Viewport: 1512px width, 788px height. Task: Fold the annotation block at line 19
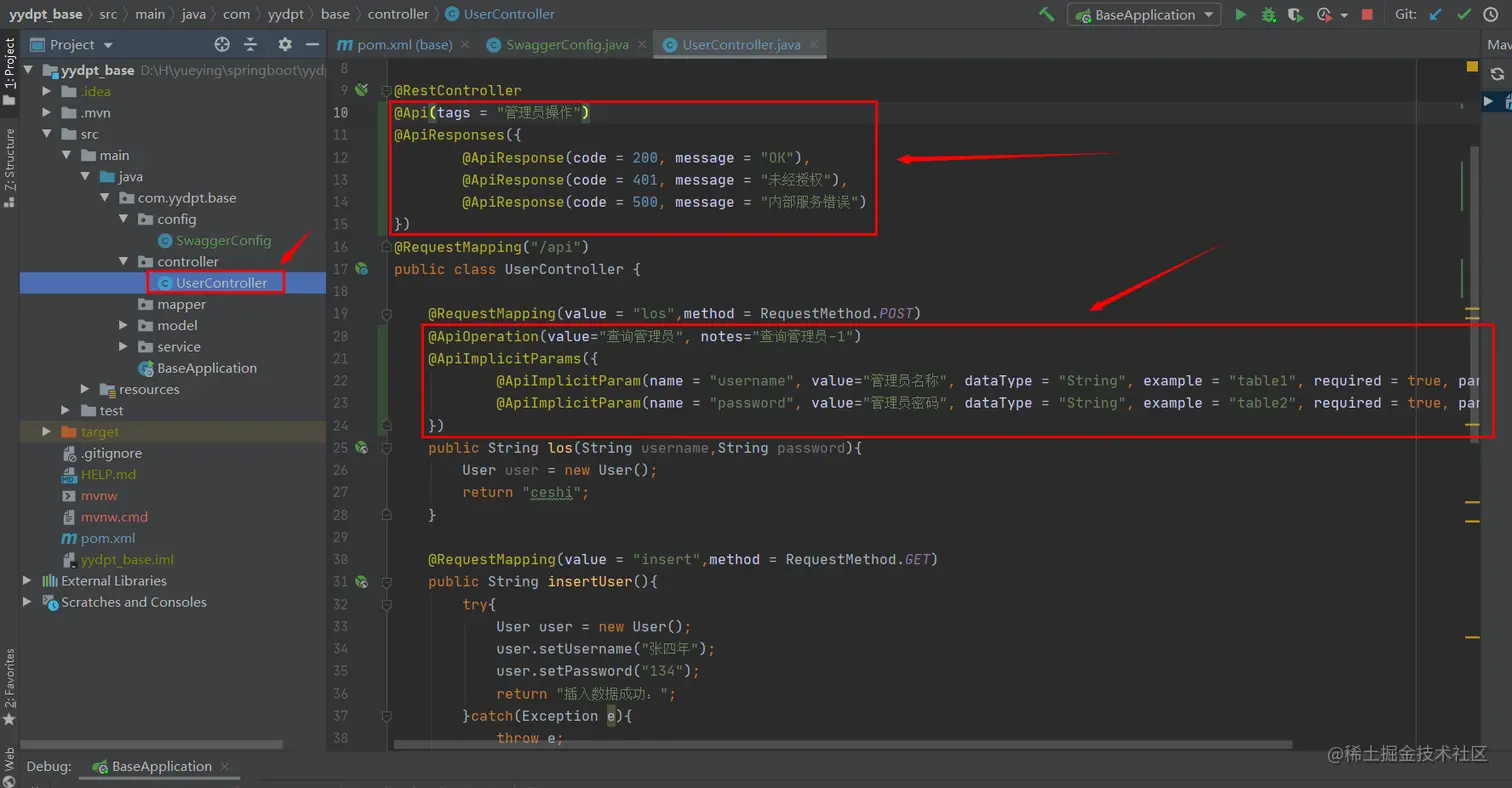pos(386,314)
